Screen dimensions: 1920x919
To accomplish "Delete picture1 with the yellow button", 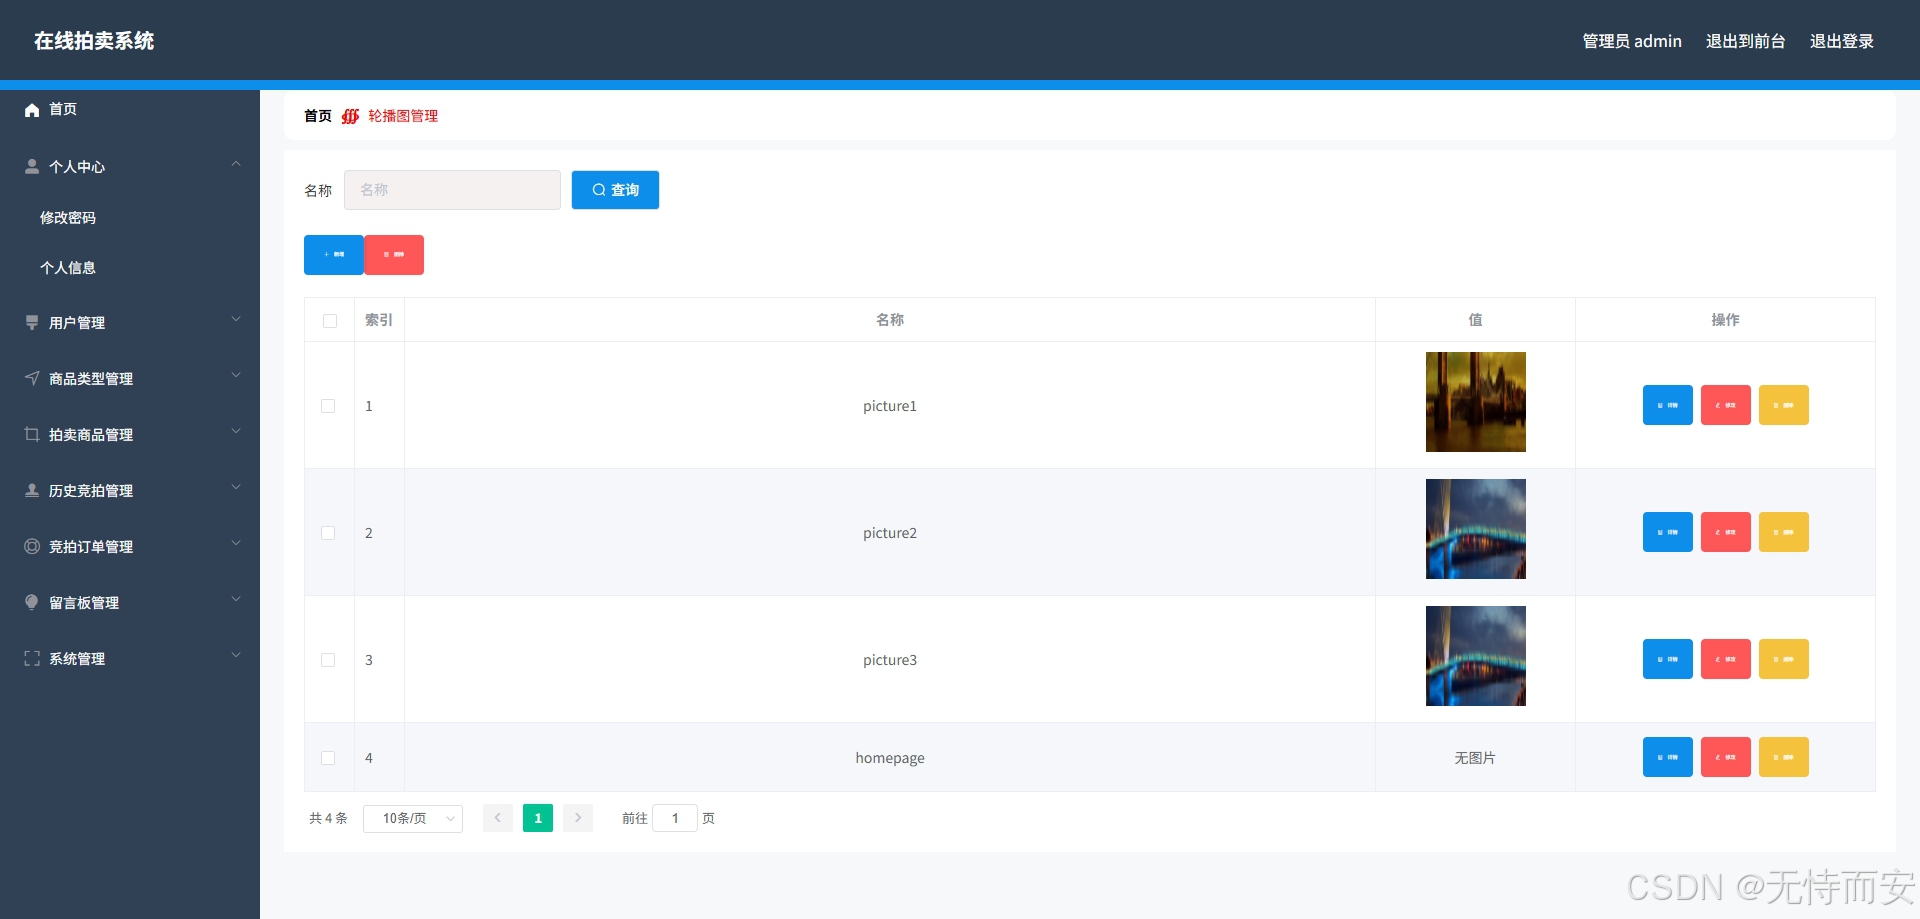I will (x=1784, y=405).
